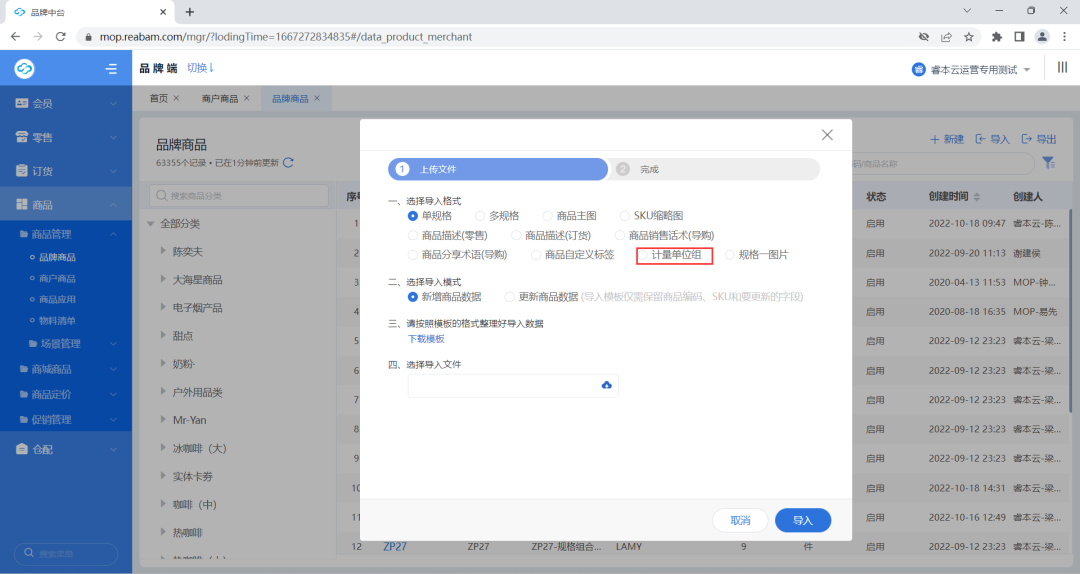Bookmark this page with the star icon
1080x574 pixels.
coord(968,37)
